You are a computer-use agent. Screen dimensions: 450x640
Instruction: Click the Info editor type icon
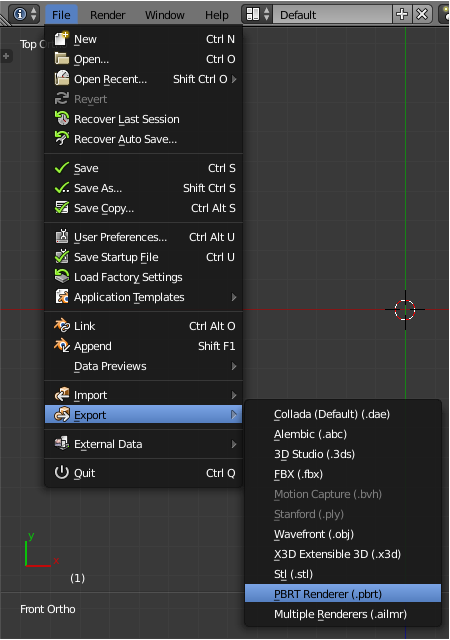click(19, 14)
